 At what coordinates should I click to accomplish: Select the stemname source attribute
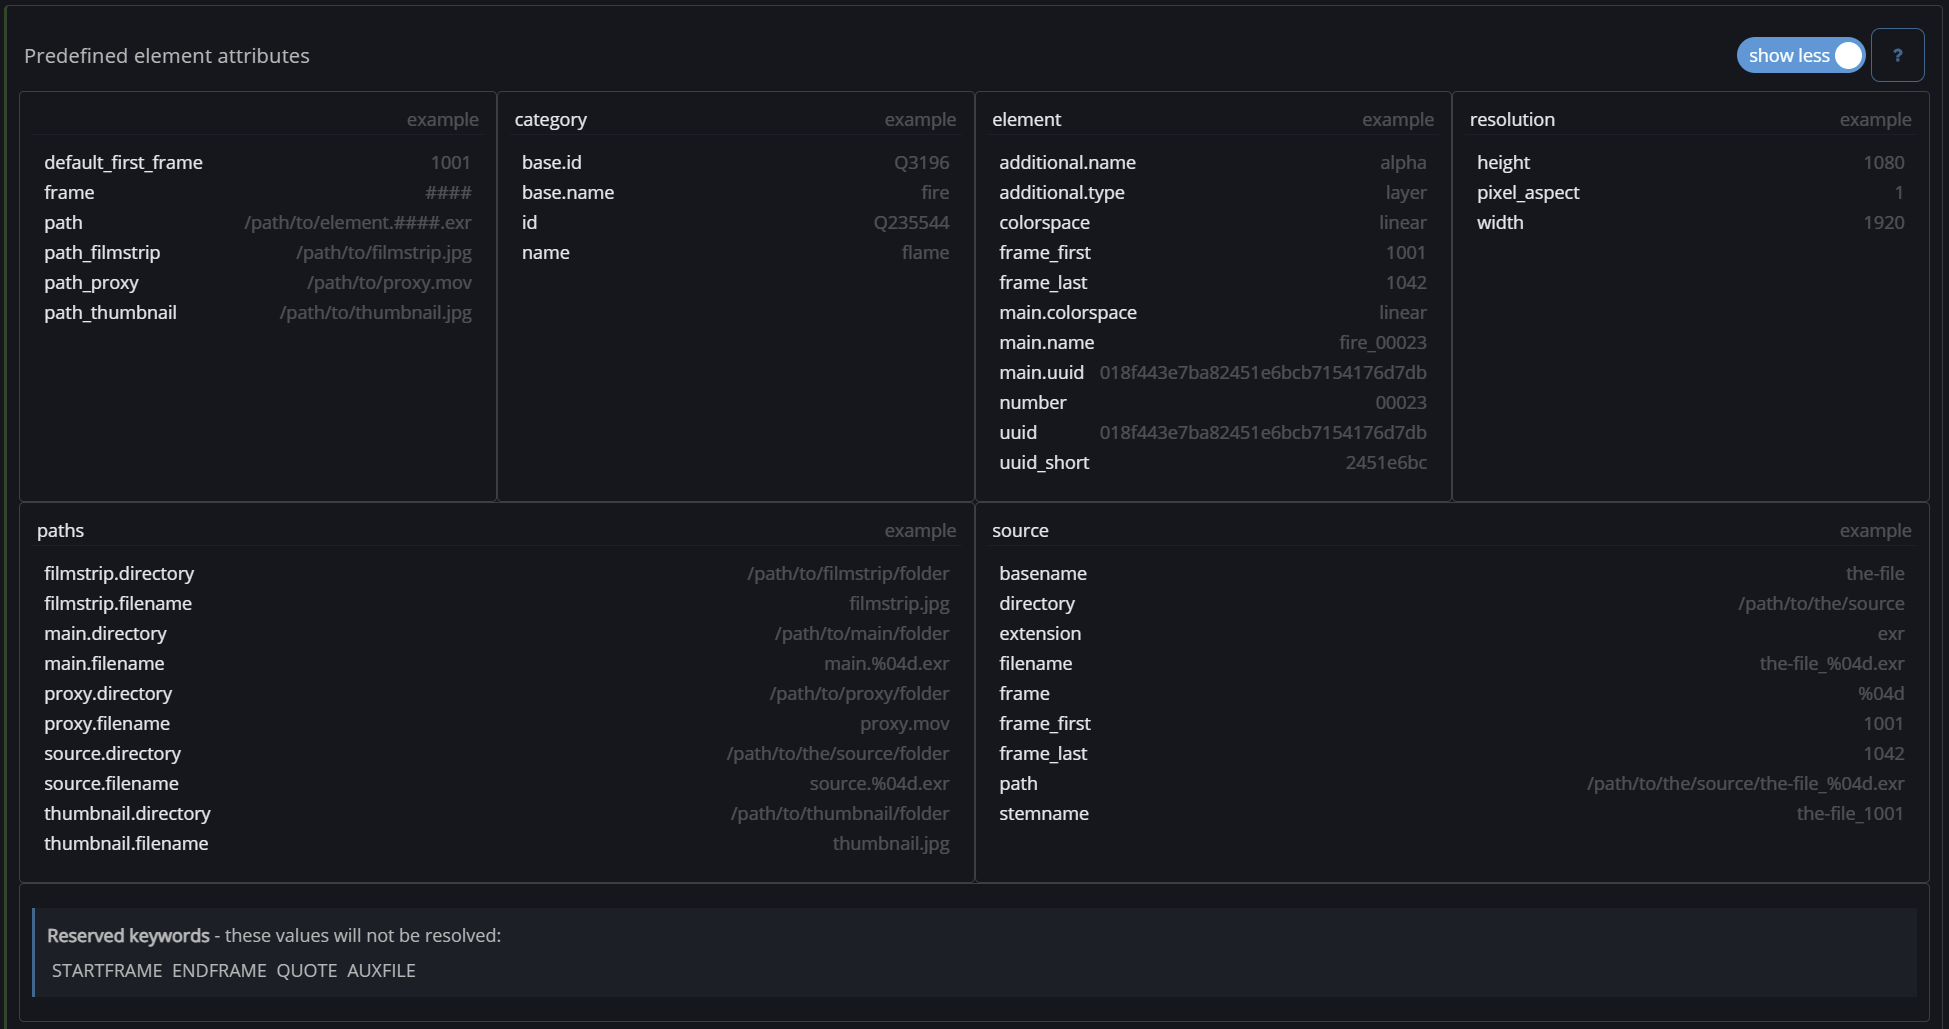pos(1044,813)
